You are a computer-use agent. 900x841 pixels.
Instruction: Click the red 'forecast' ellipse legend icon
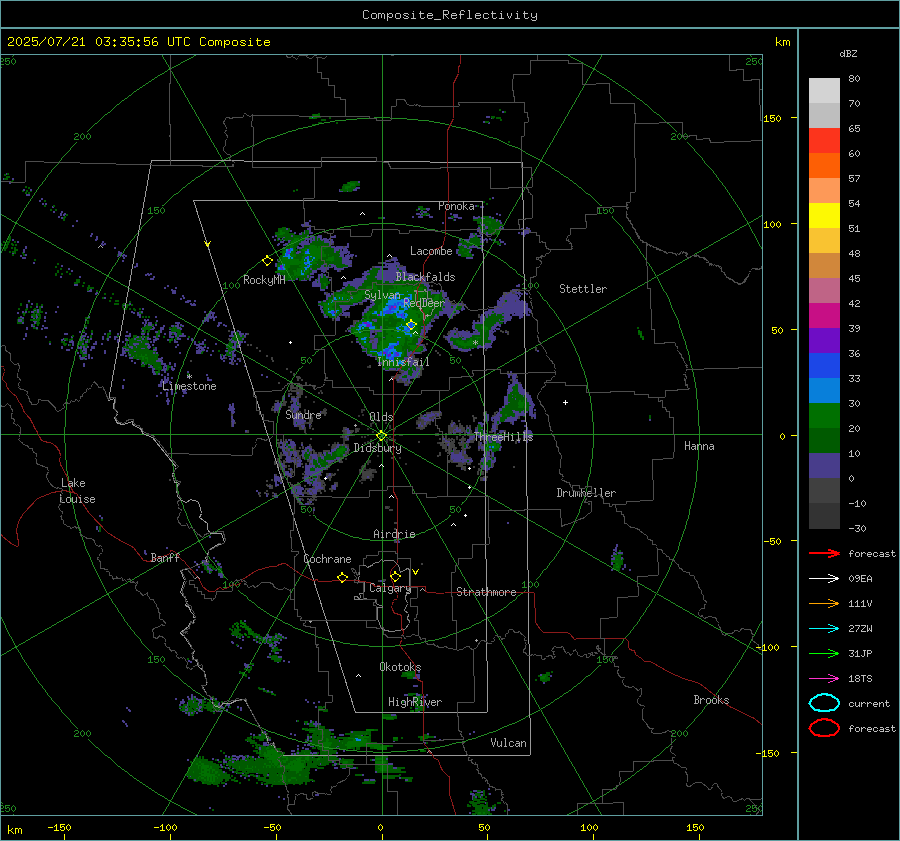pyautogui.click(x=824, y=728)
